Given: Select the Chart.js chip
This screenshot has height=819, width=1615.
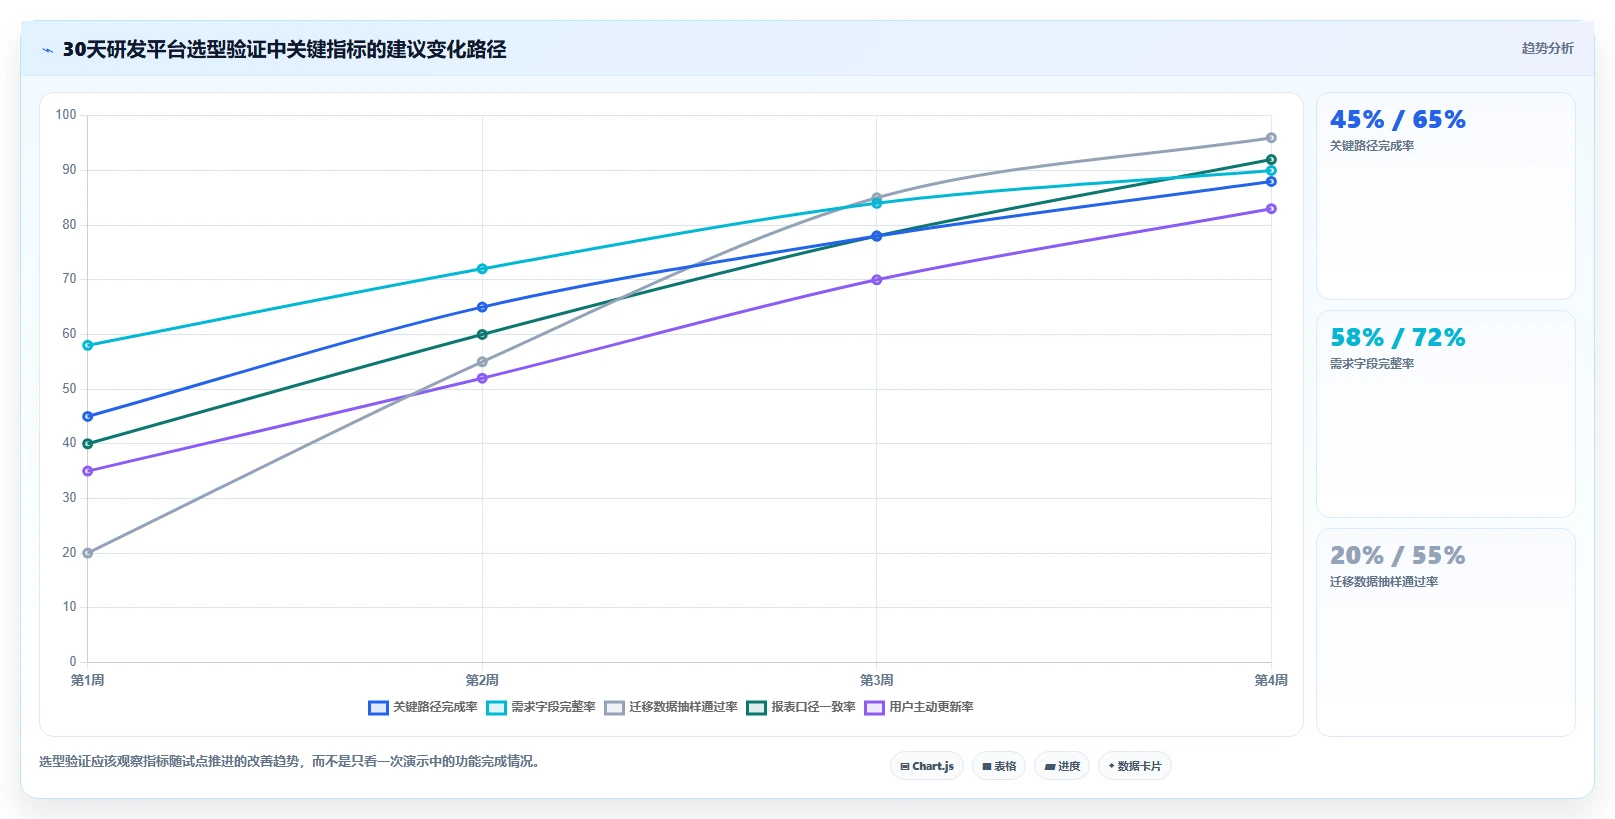Looking at the screenshot, I should tap(927, 766).
